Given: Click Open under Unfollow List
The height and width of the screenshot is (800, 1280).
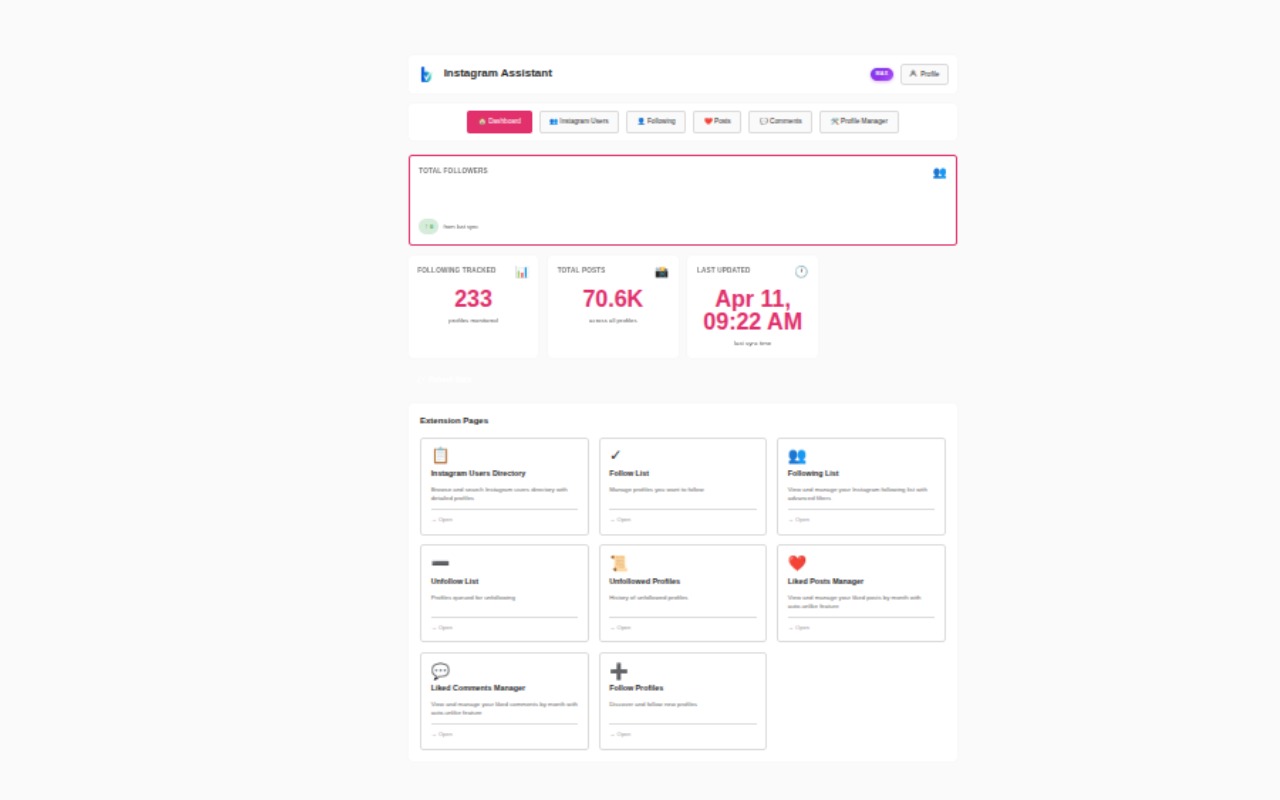Looking at the screenshot, I should point(442,628).
